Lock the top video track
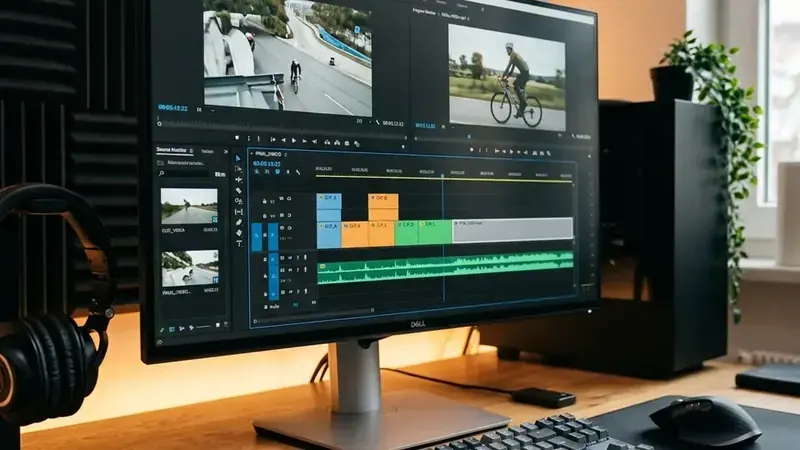Image resolution: width=800 pixels, height=450 pixels. point(264,202)
